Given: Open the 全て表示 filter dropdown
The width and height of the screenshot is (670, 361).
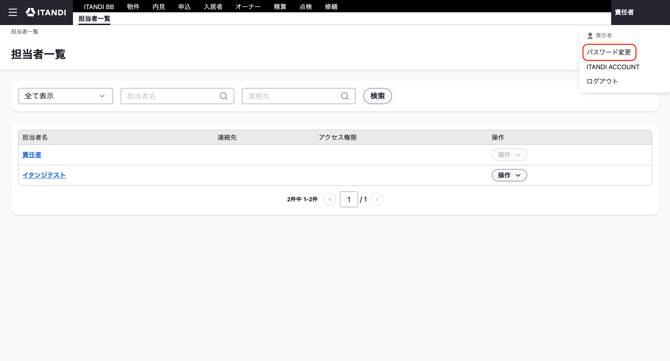Looking at the screenshot, I should (x=65, y=96).
